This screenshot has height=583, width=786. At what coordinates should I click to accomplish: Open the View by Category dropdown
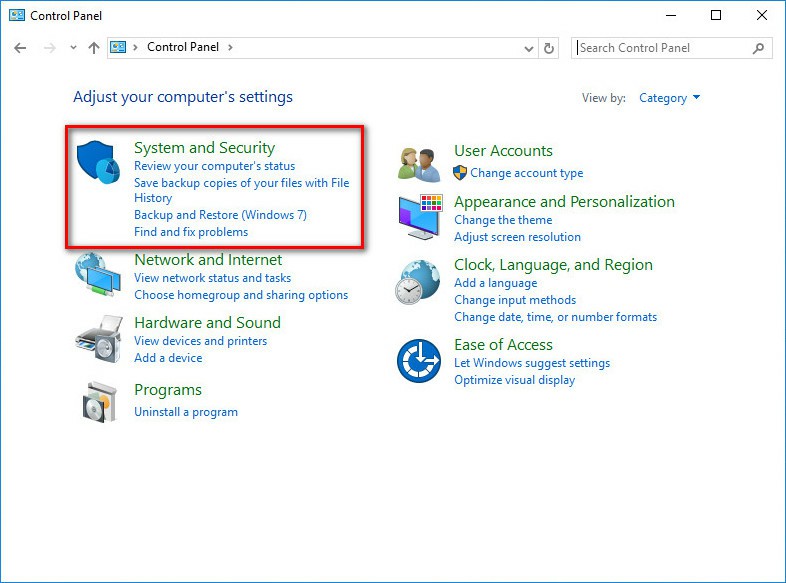(x=669, y=98)
